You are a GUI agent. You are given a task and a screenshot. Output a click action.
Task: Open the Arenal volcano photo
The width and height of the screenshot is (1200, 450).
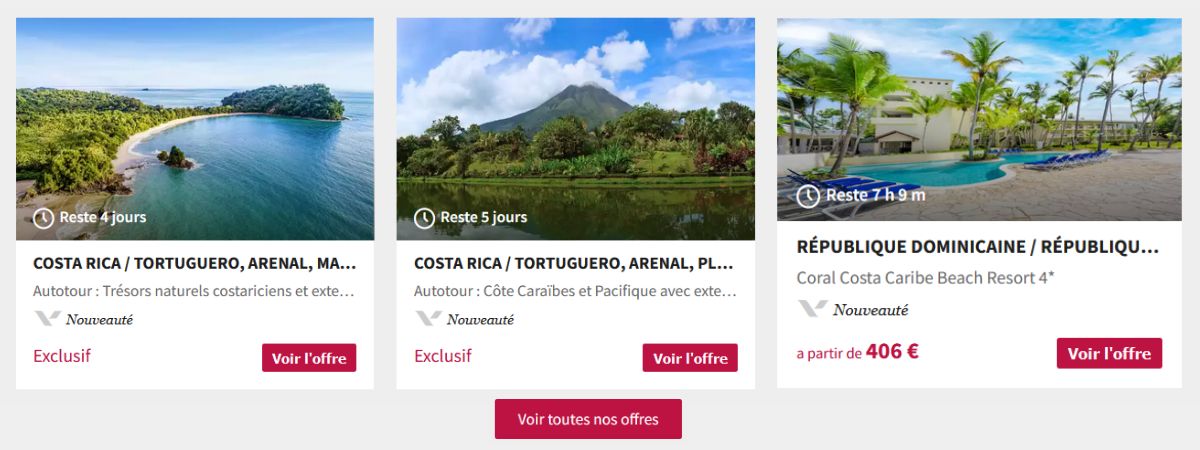pyautogui.click(x=576, y=129)
